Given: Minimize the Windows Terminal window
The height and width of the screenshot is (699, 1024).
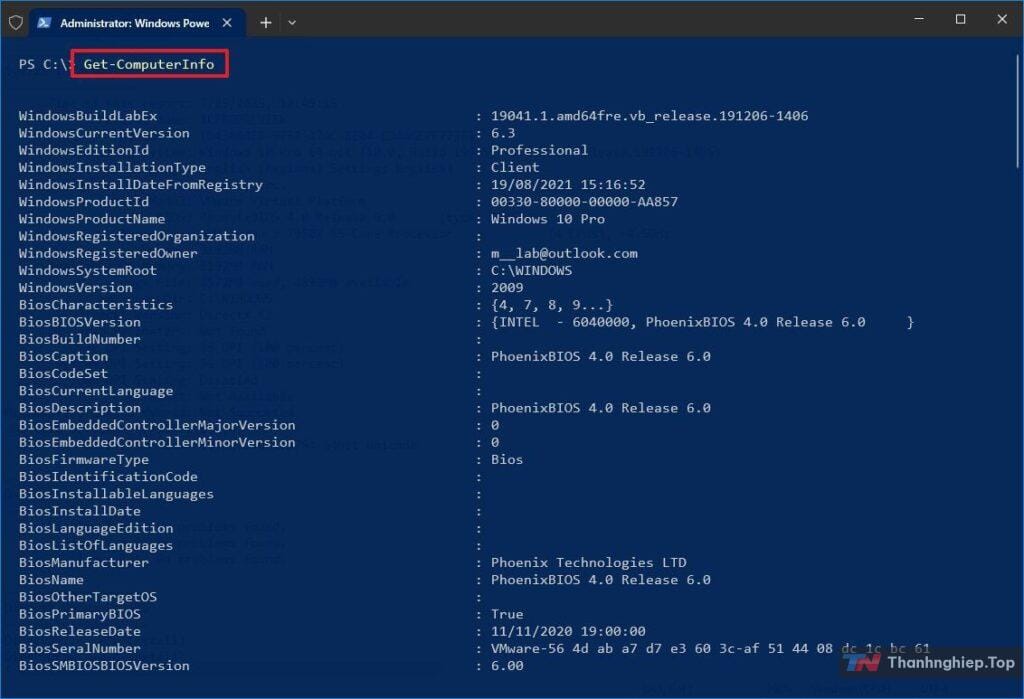Looking at the screenshot, I should 919,20.
